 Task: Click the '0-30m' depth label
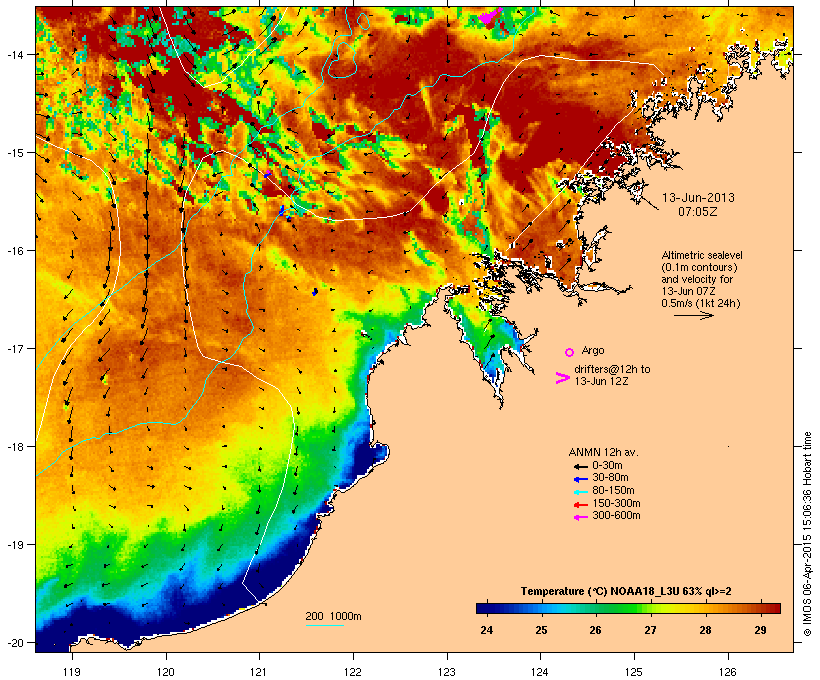tap(607, 466)
